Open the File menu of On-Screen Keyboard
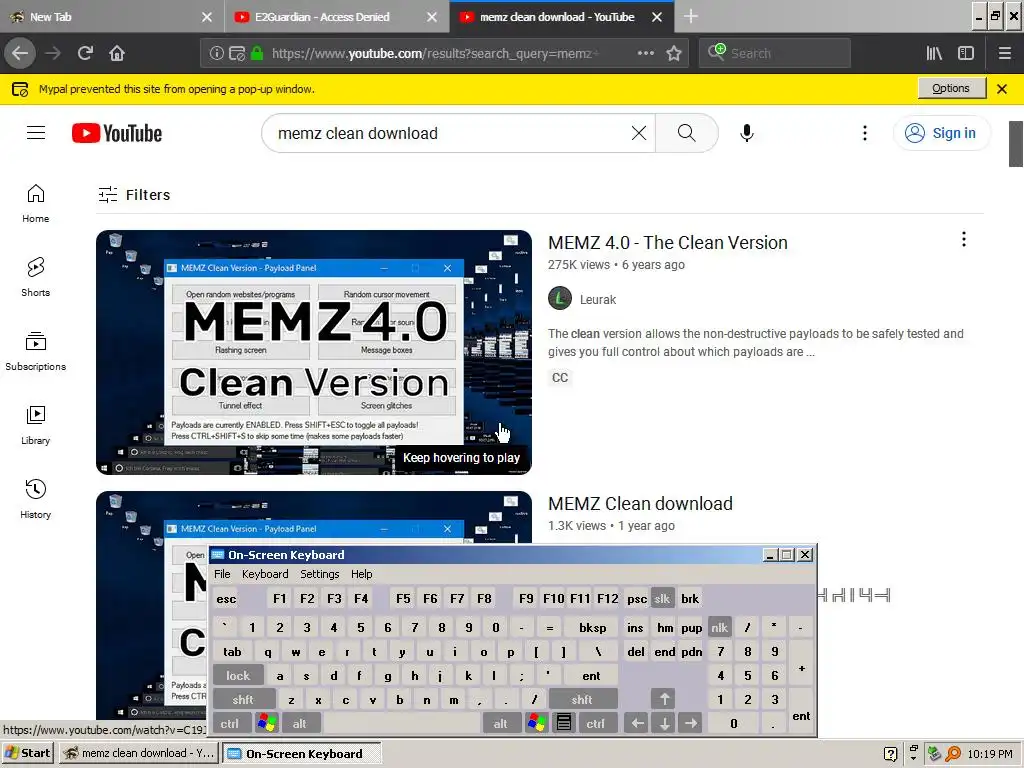The width and height of the screenshot is (1024, 768). 222,574
